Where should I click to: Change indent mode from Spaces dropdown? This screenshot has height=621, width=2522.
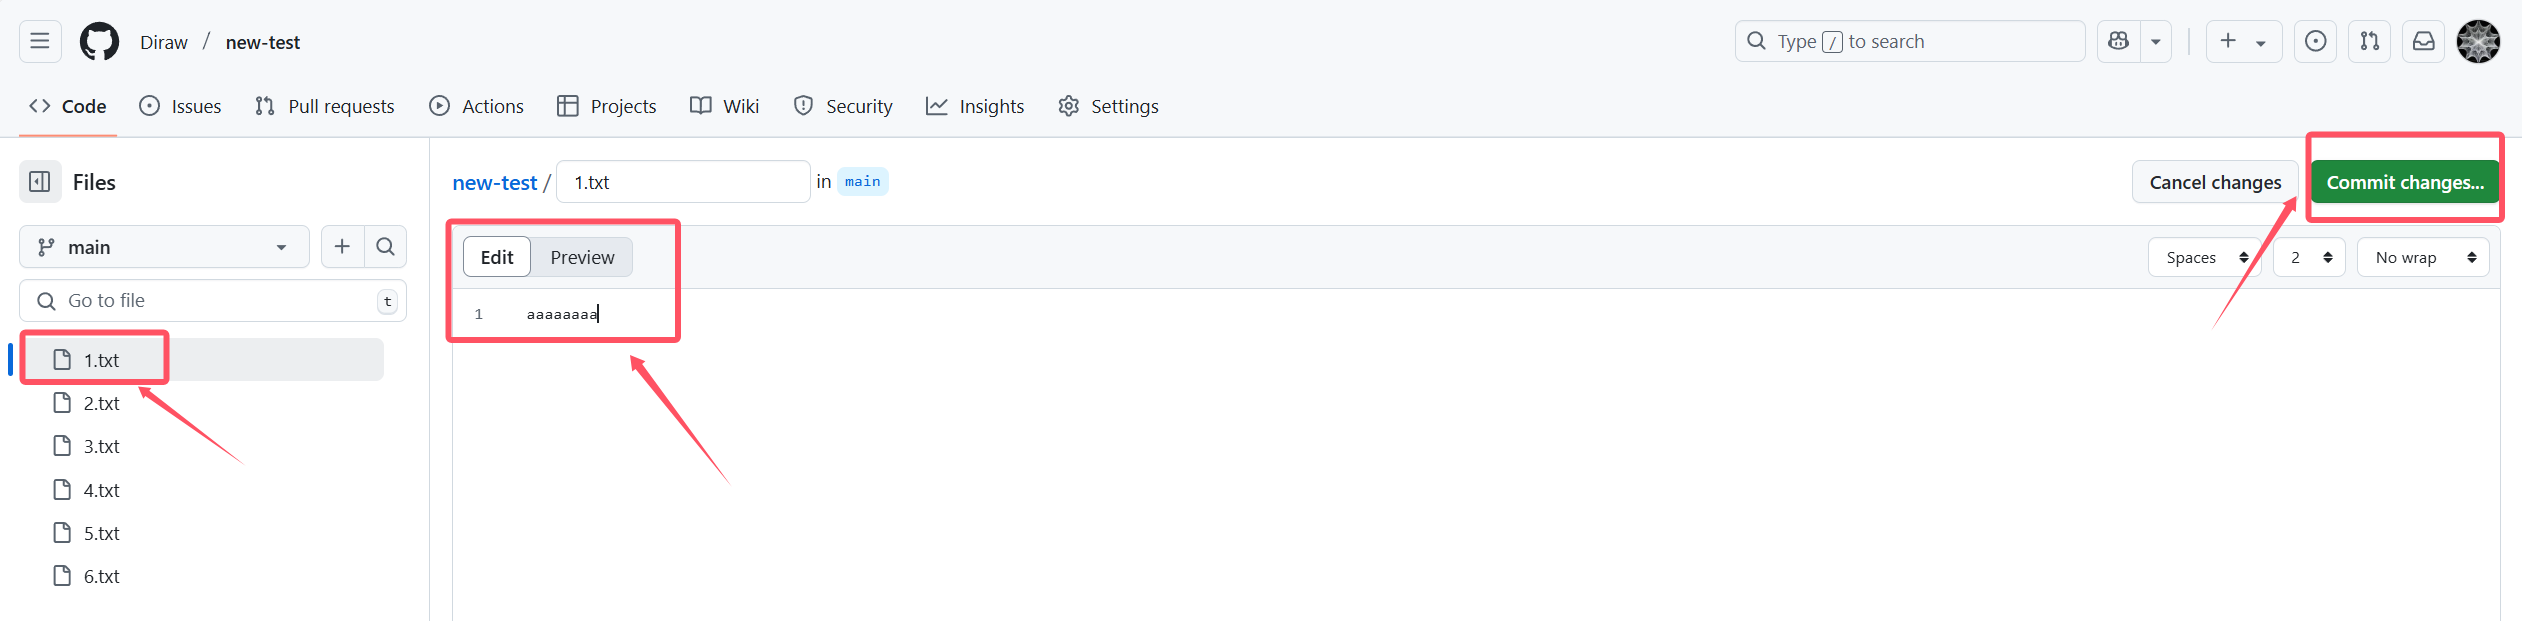[x=2205, y=257]
